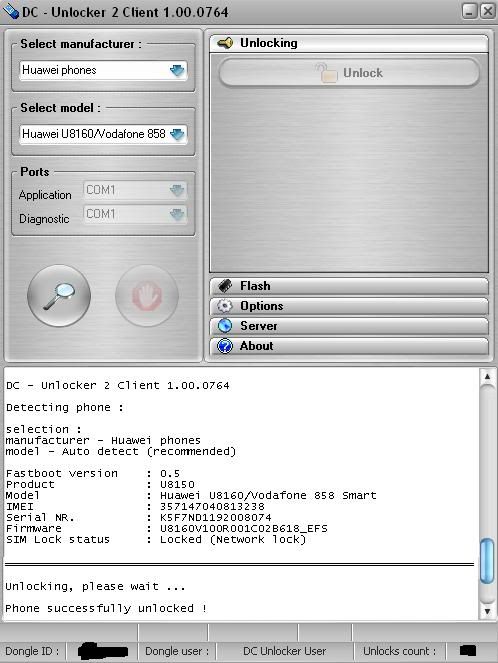Image resolution: width=498 pixels, height=663 pixels.
Task: Click the 'Unlocks count :' status label
Action: click(x=399, y=651)
